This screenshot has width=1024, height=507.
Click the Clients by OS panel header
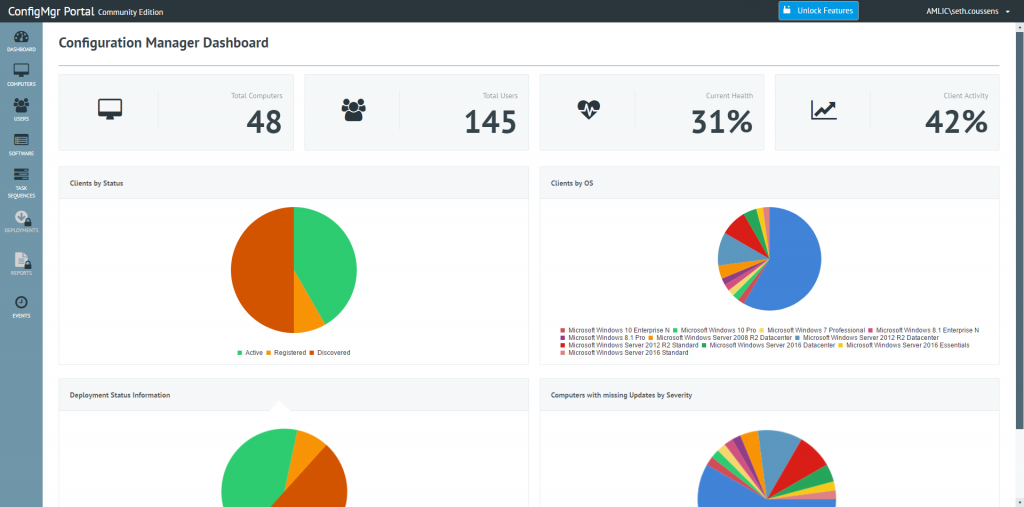click(x=769, y=183)
